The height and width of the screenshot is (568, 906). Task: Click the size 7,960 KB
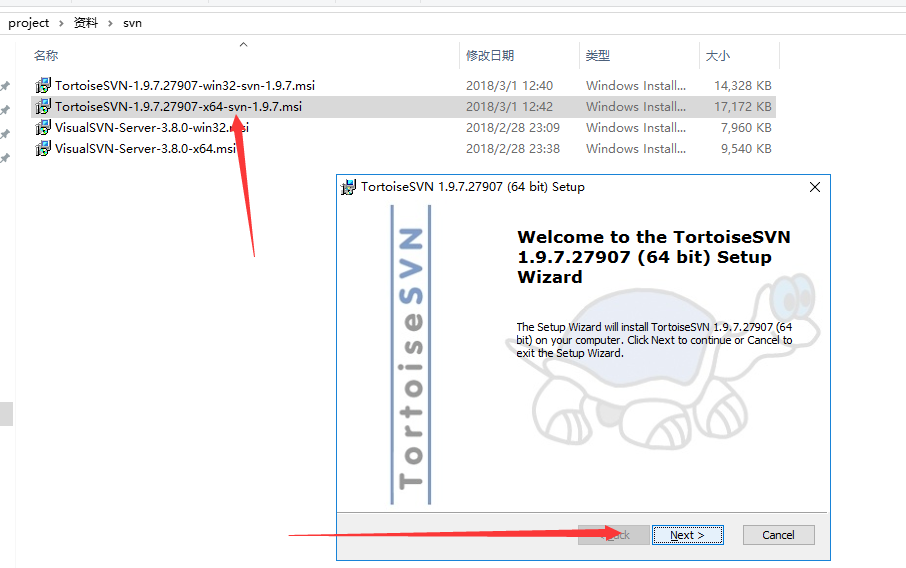tap(746, 127)
